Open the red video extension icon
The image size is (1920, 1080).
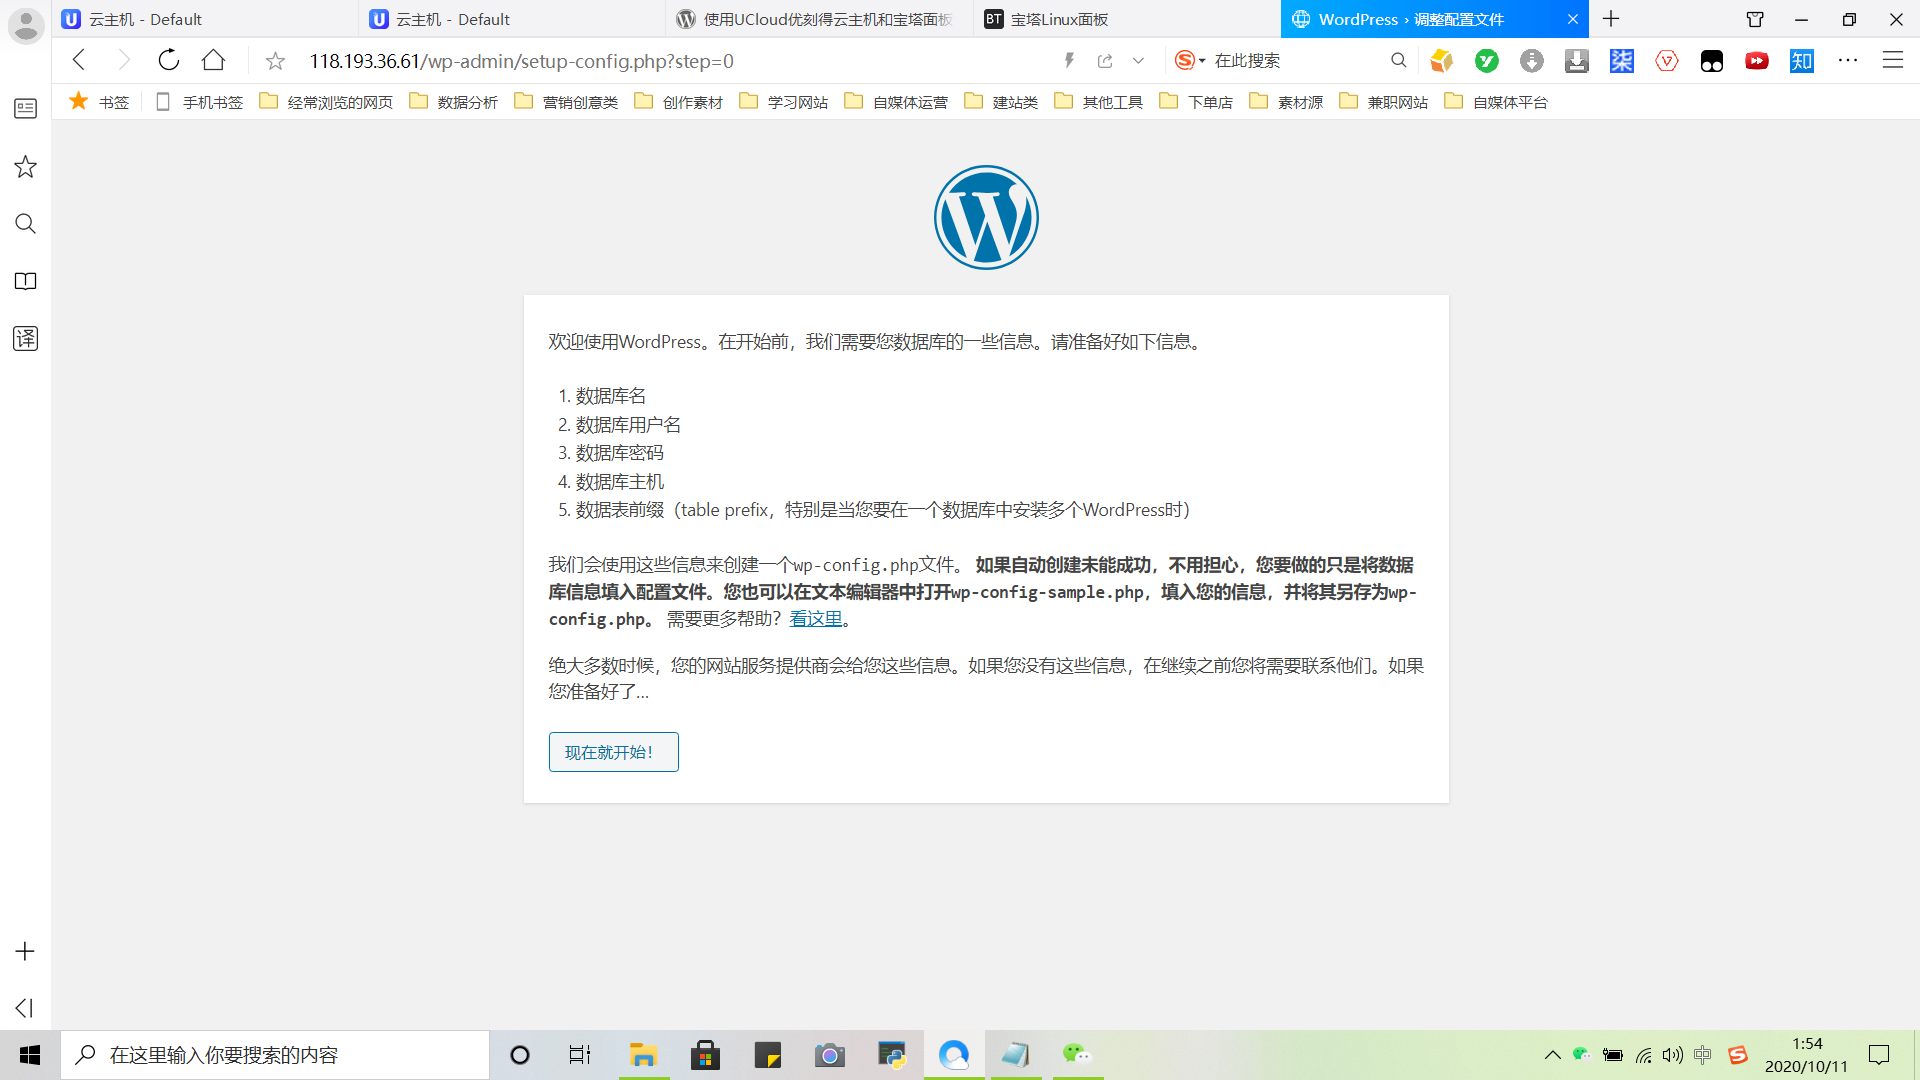1757,61
